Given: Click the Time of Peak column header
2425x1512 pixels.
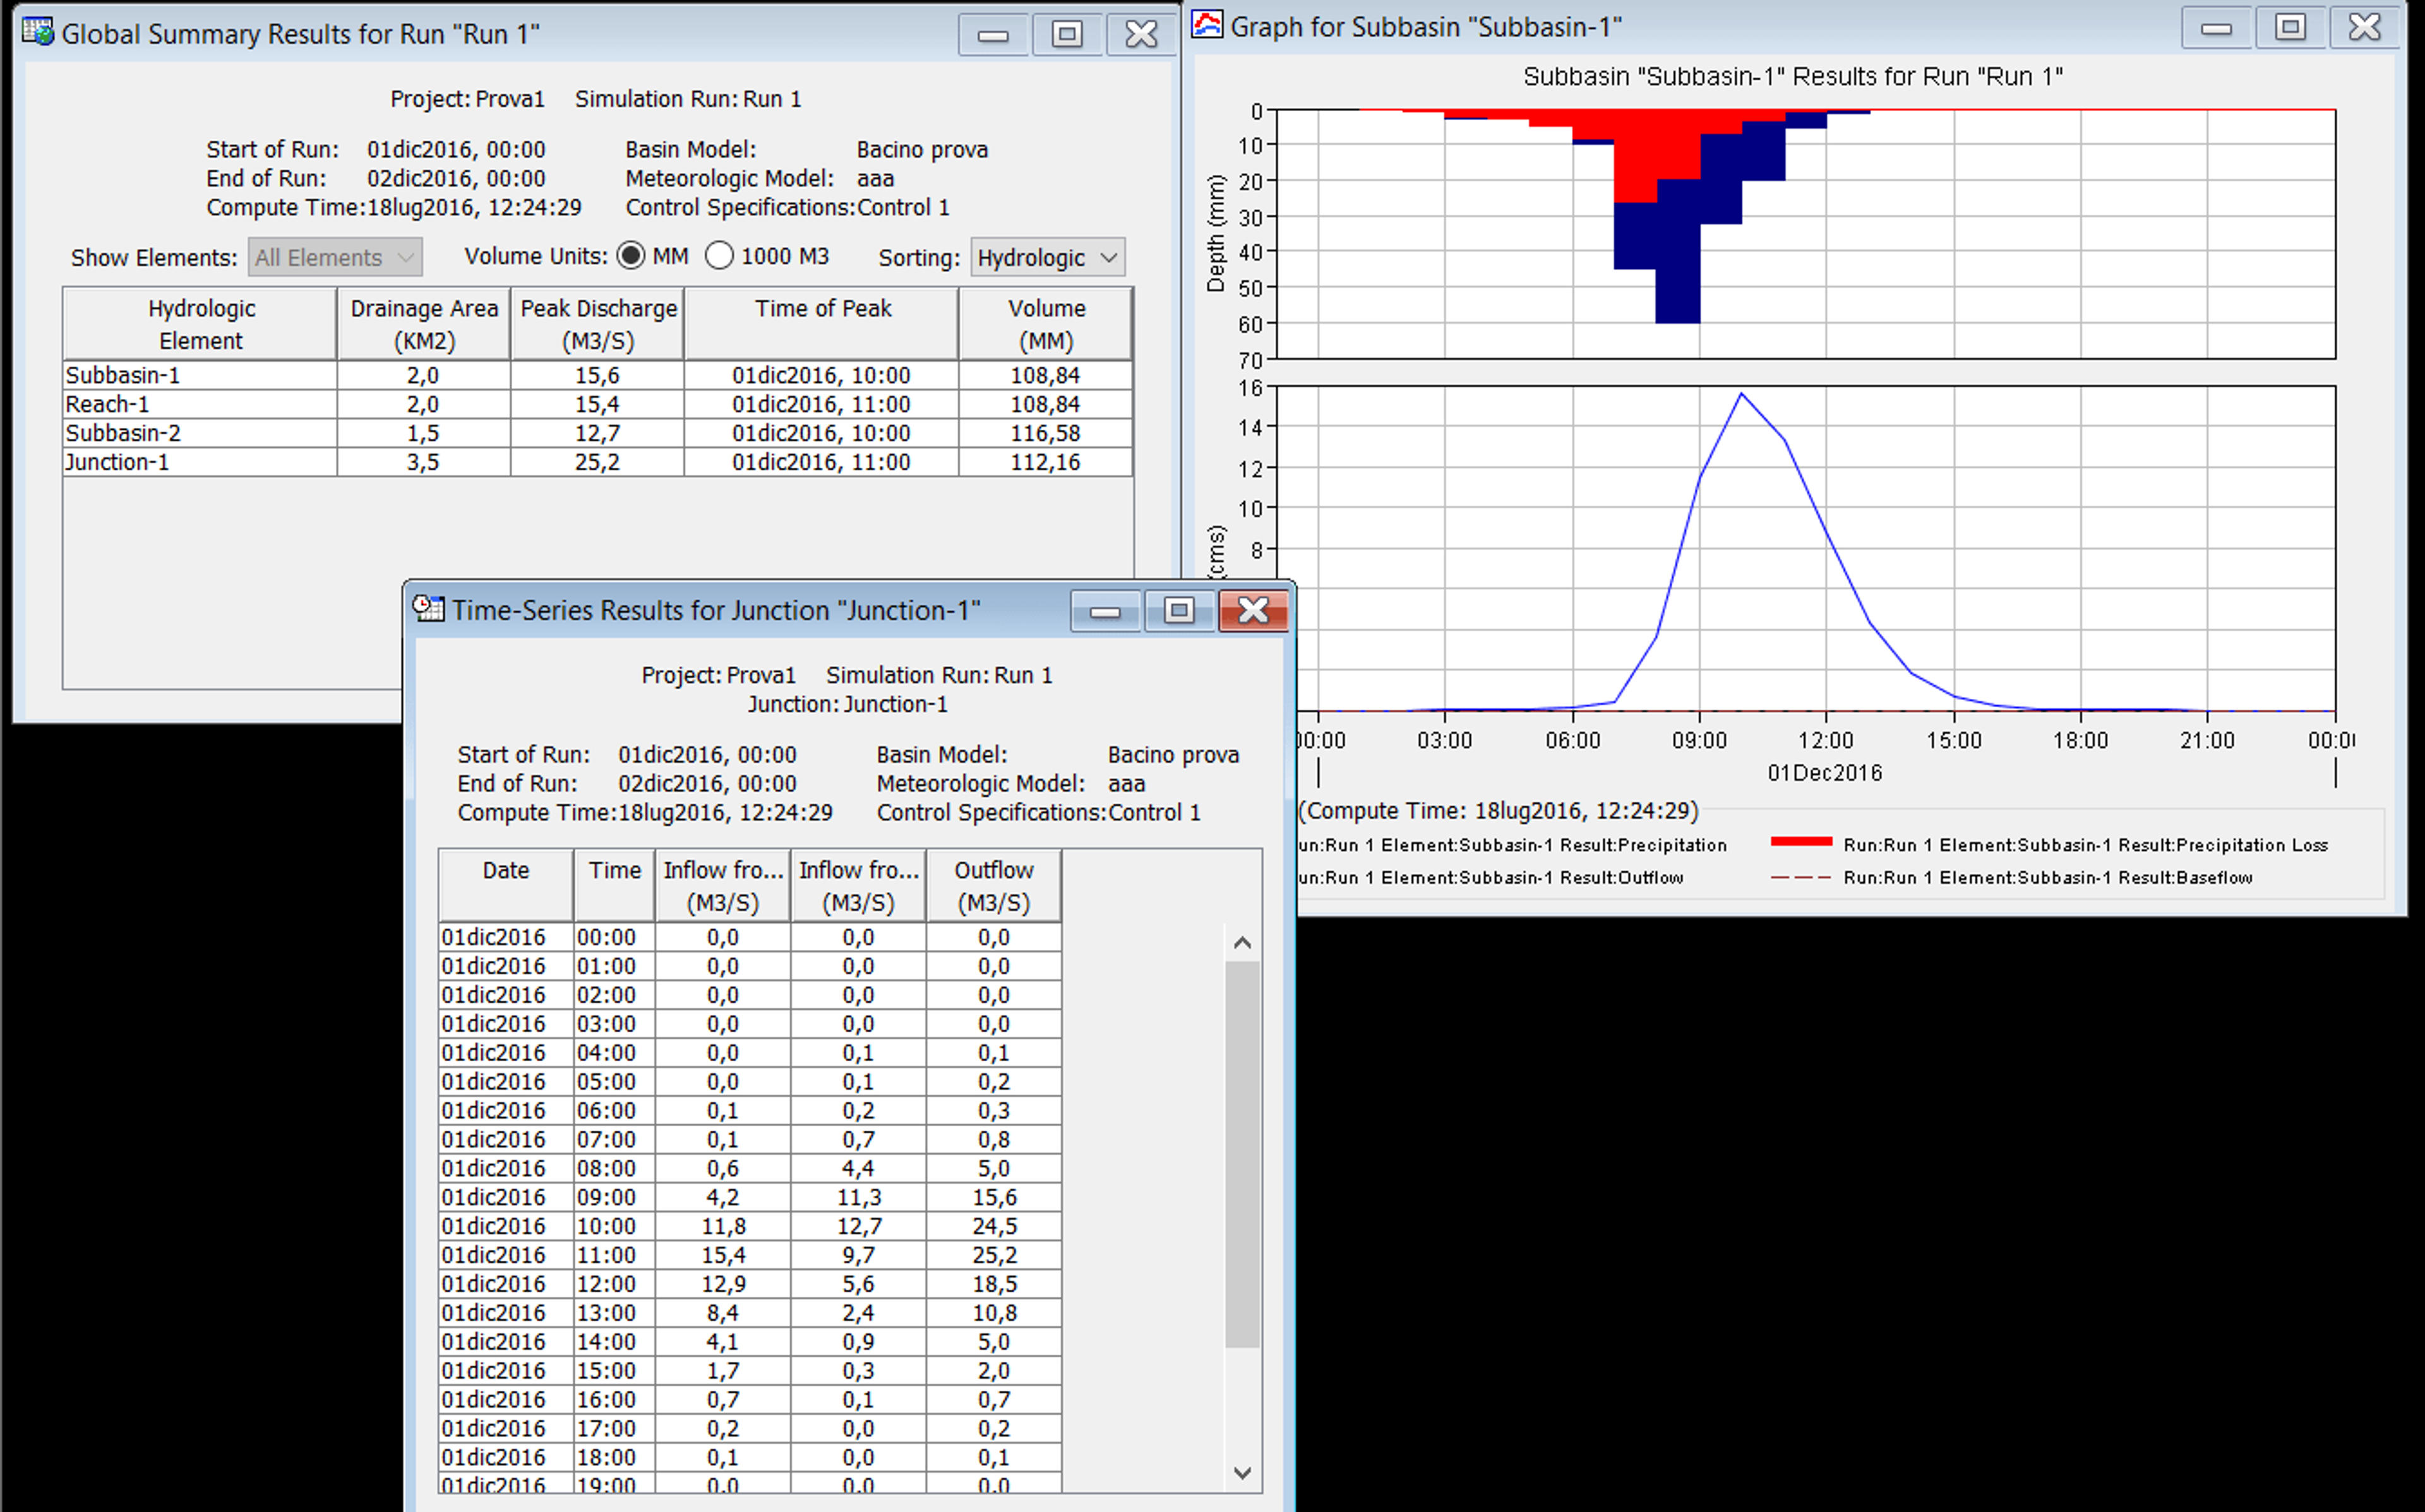Looking at the screenshot, I should tap(822, 324).
